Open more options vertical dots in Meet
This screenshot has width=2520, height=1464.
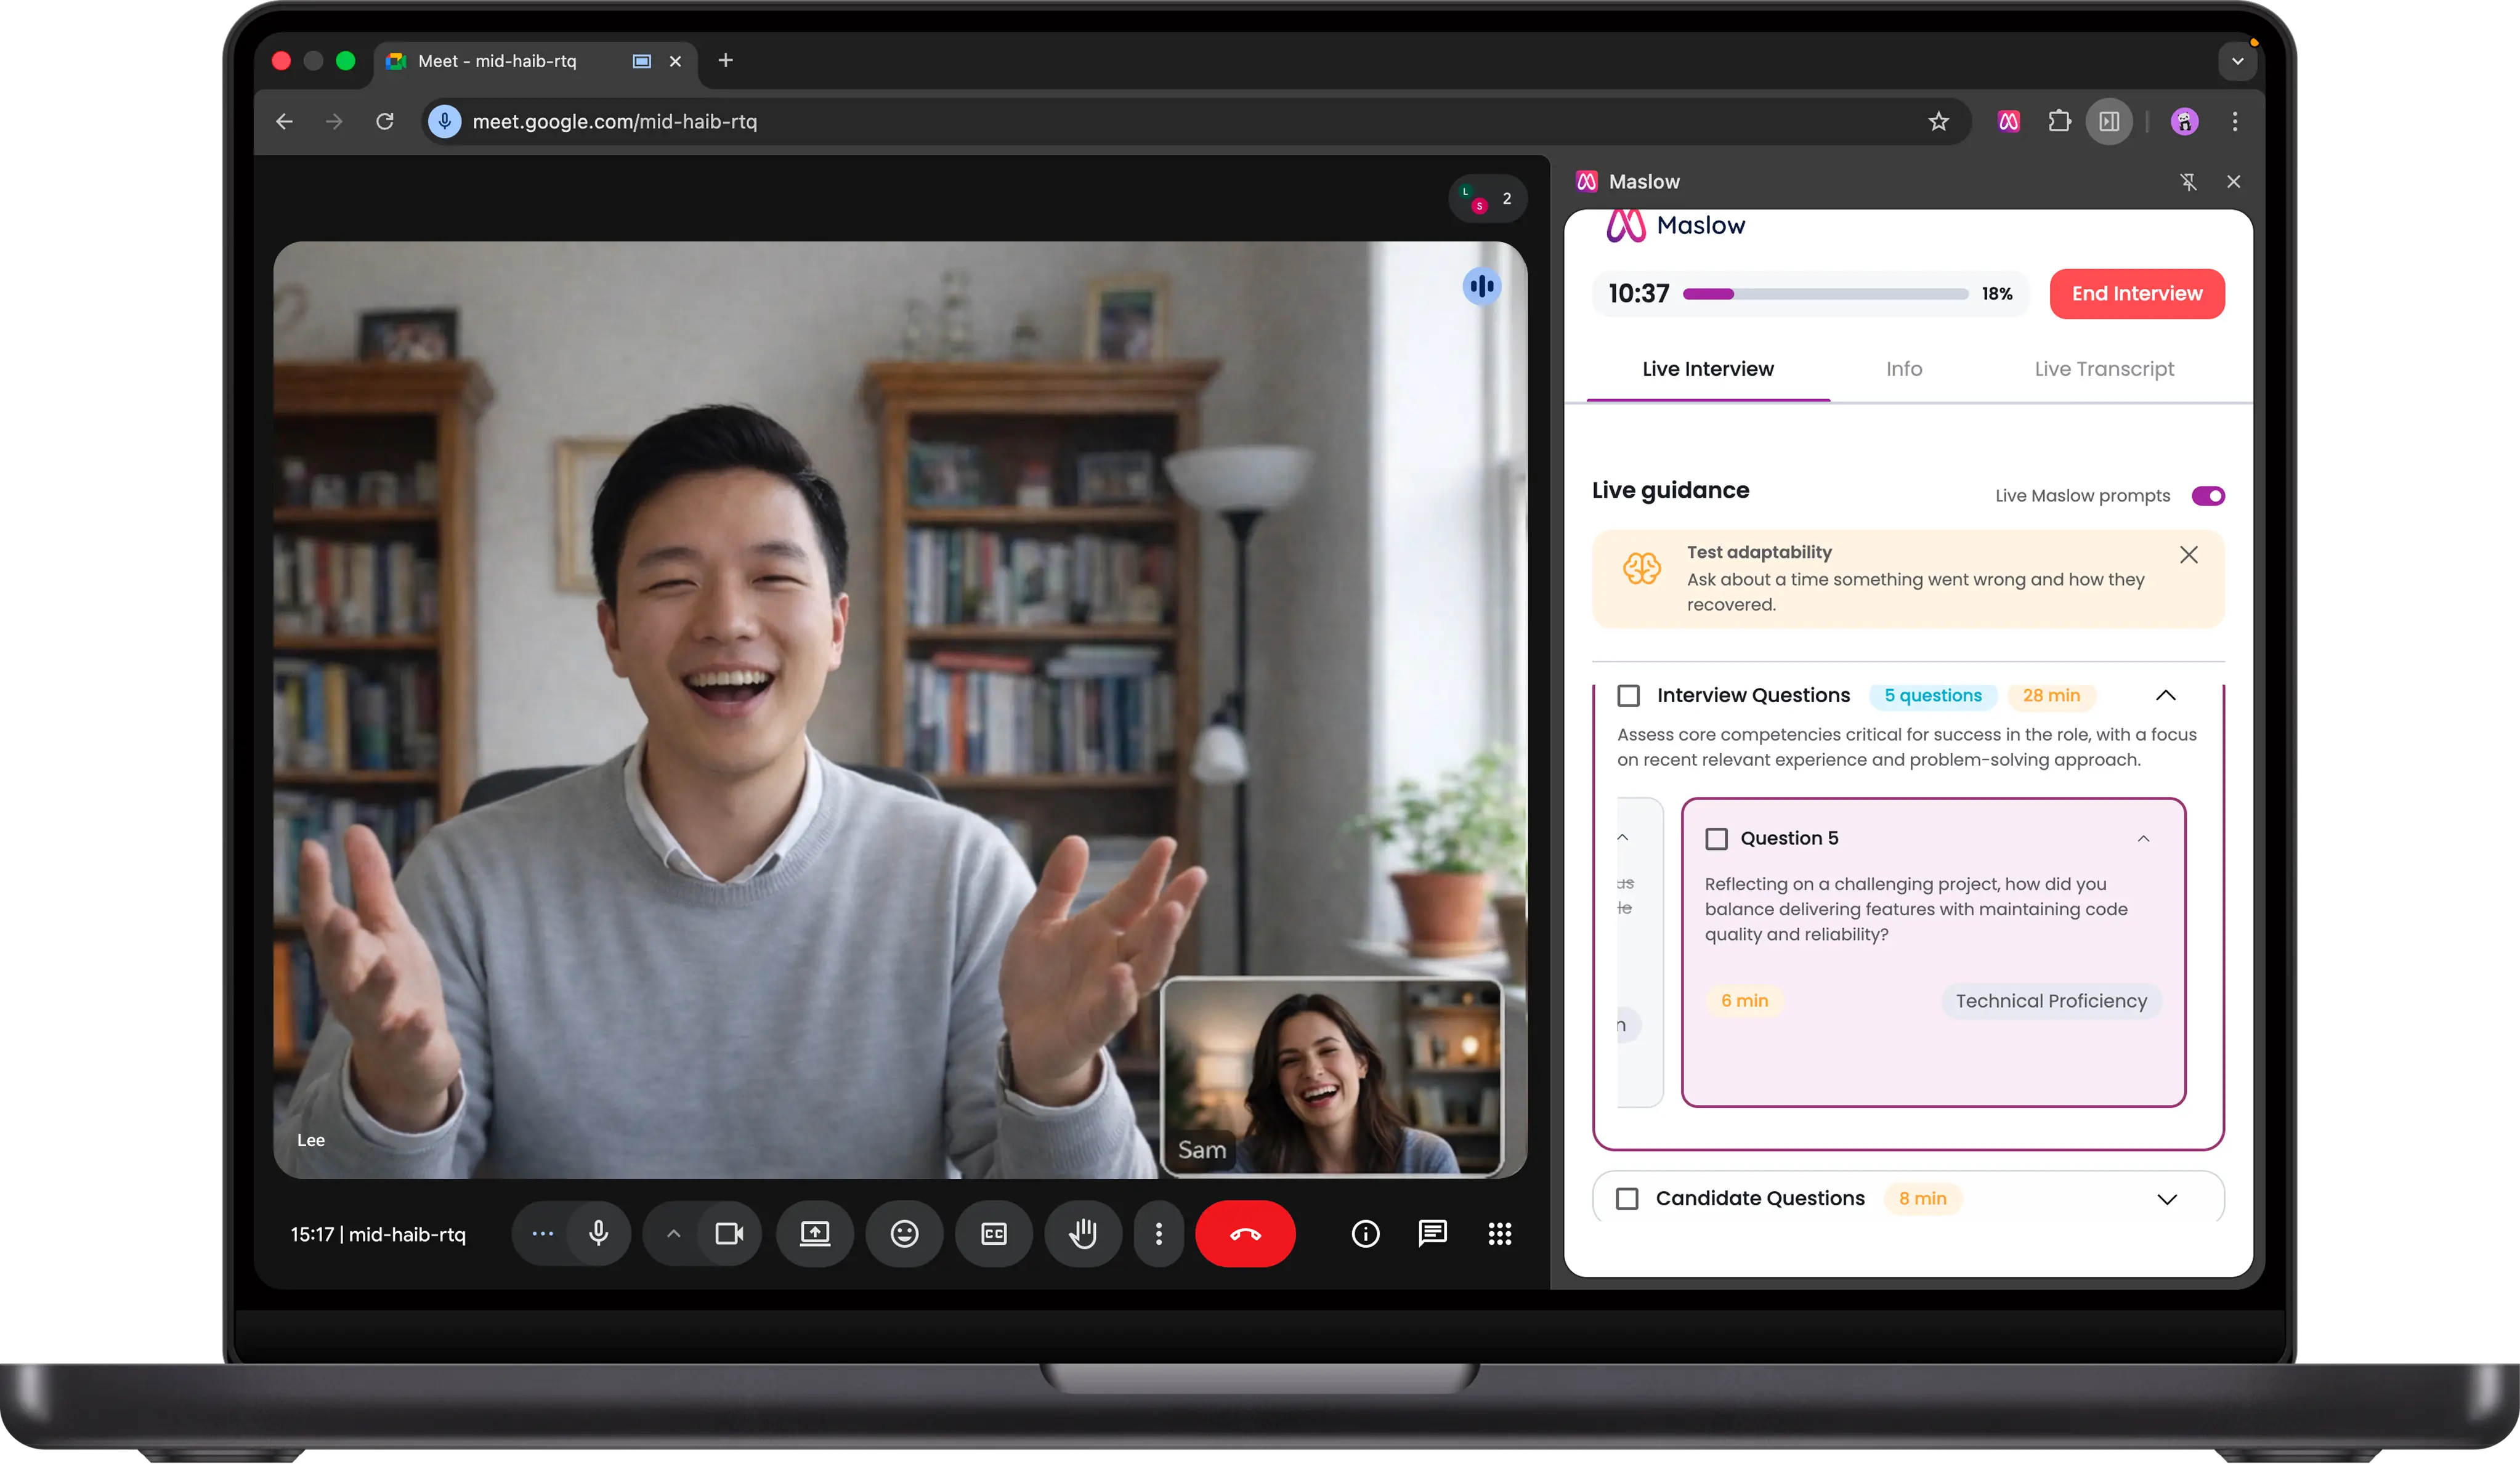1159,1233
